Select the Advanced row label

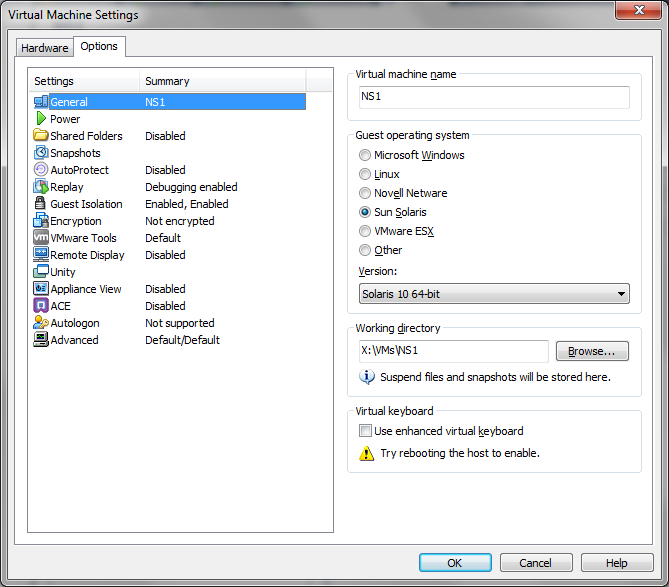[x=75, y=340]
